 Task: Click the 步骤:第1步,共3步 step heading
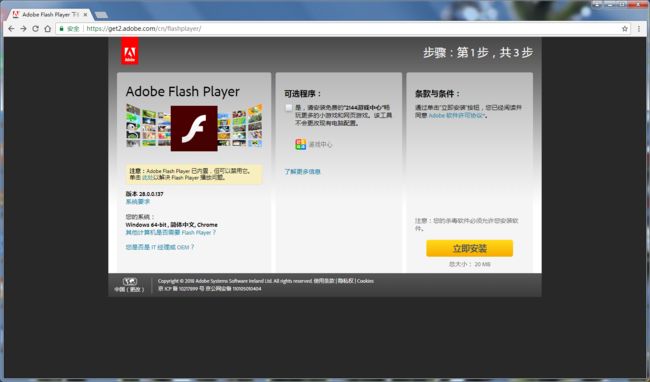pos(478,53)
